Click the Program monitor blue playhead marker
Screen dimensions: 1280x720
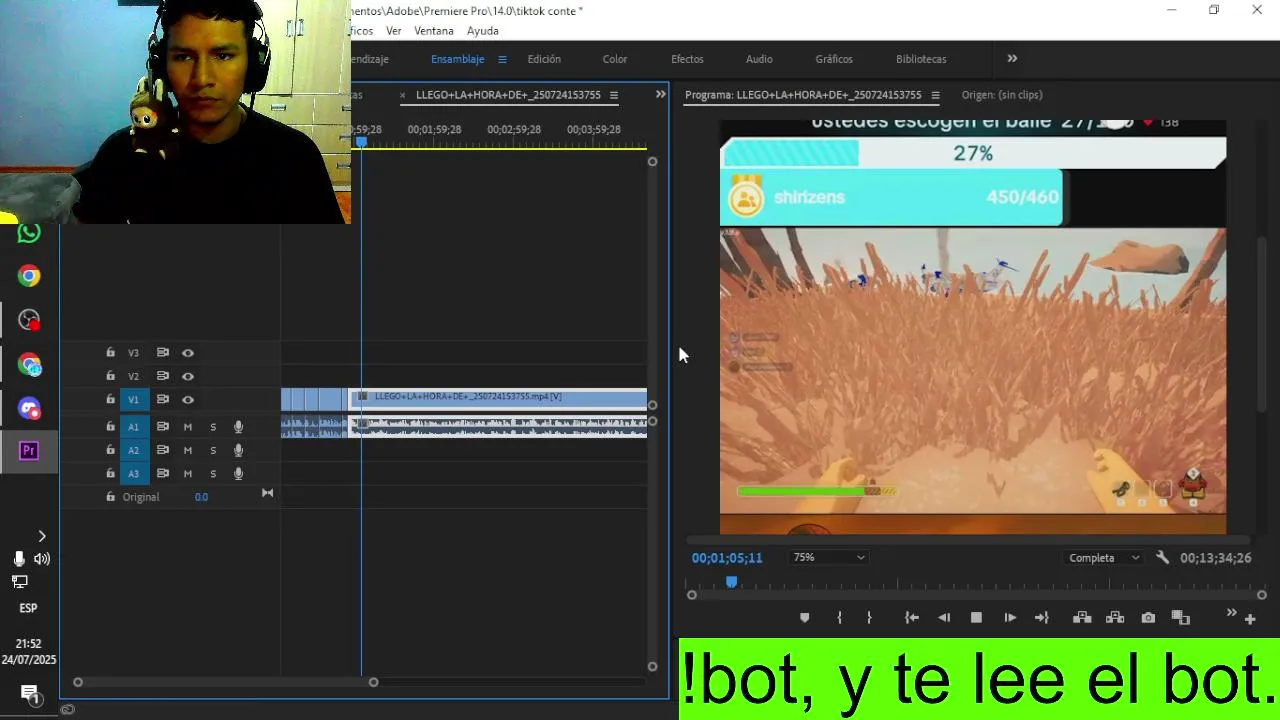(x=731, y=582)
